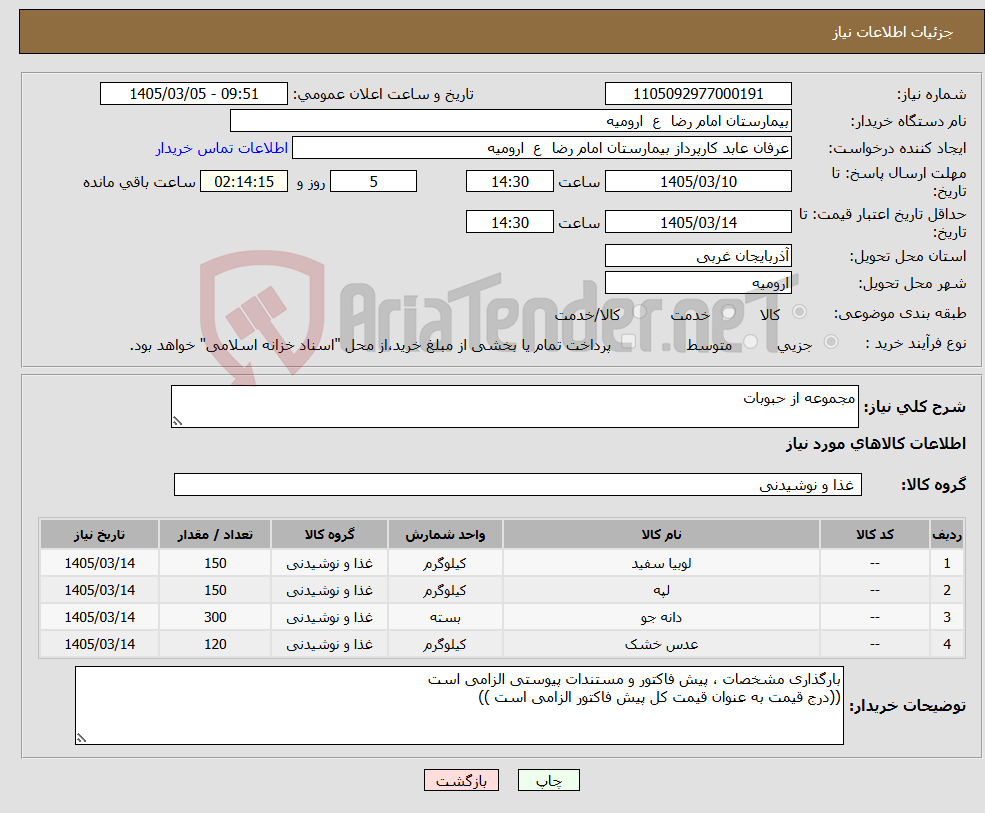Click the price validity time 14:30 field
The height and width of the screenshot is (813, 985).
coord(509,222)
